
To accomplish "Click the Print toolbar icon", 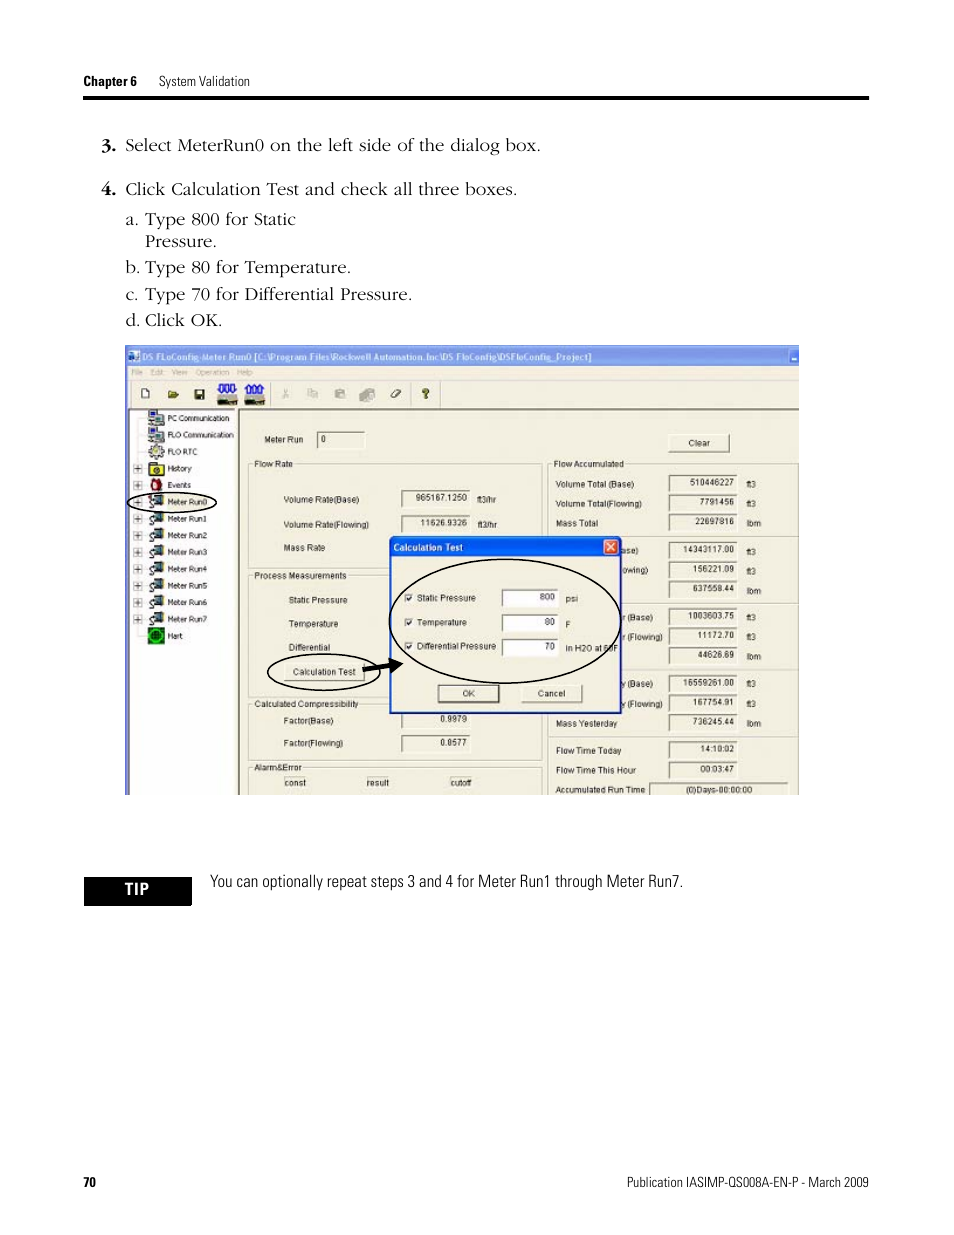I will (x=367, y=394).
